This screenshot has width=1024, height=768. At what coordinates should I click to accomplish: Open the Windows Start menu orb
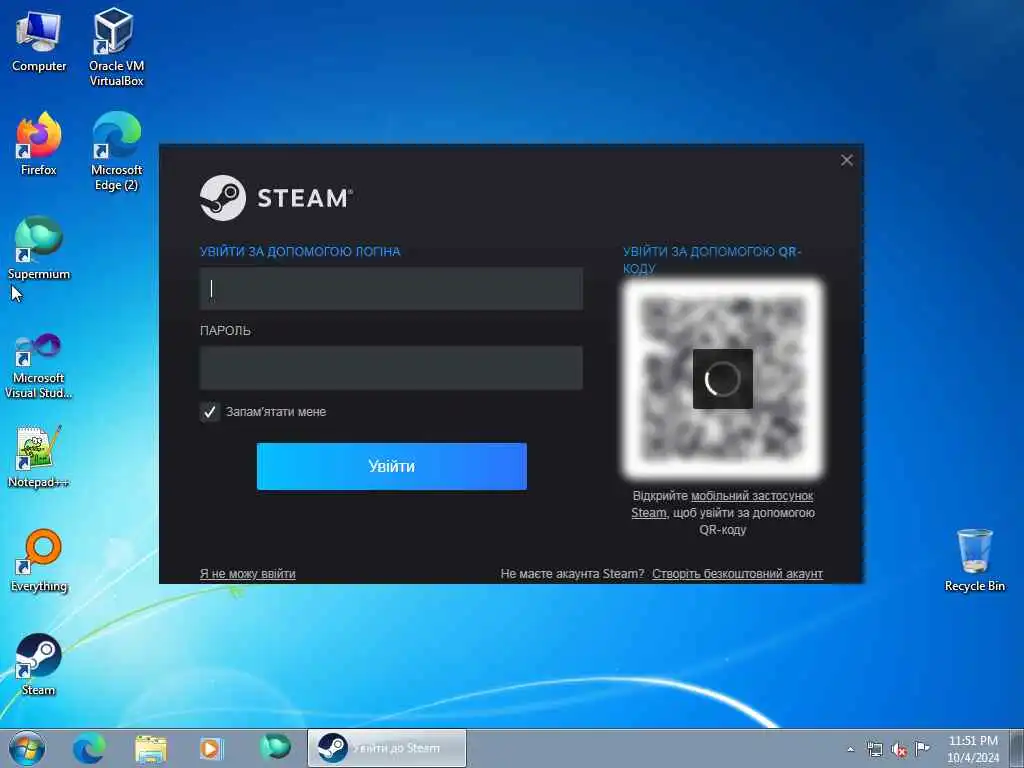[27, 748]
